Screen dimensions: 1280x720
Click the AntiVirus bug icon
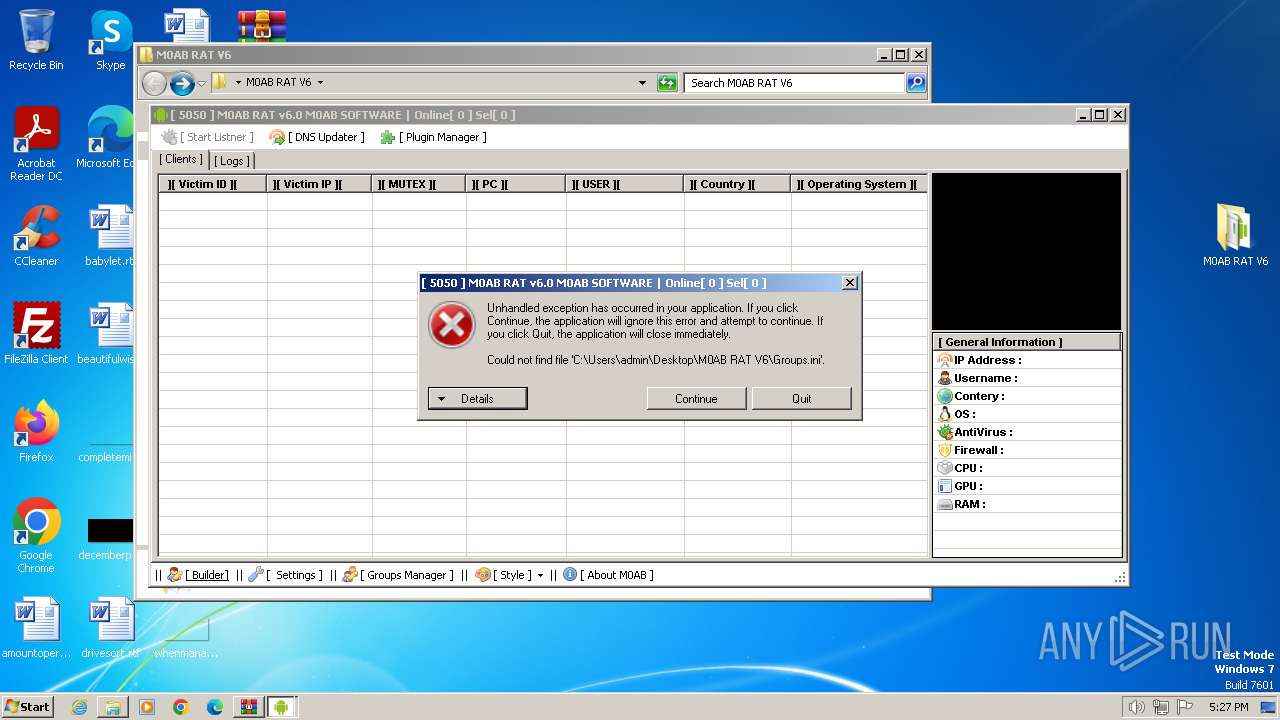click(x=945, y=432)
